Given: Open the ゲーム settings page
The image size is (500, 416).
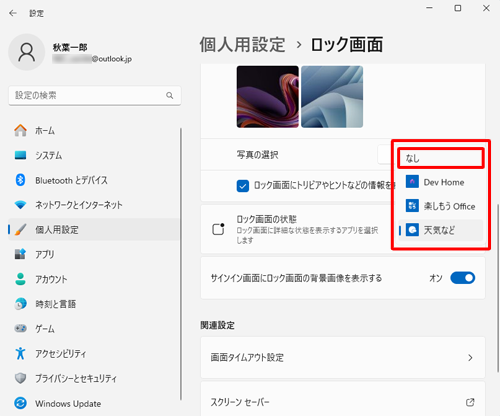Looking at the screenshot, I should pos(94,329).
